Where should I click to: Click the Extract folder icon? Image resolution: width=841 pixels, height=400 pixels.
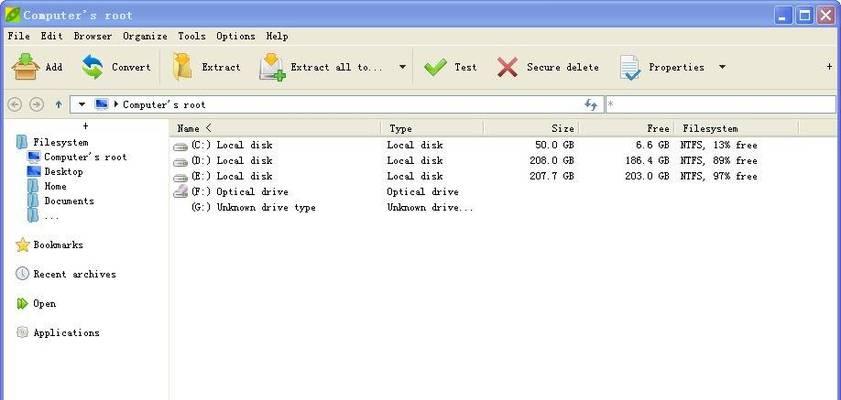click(182, 67)
